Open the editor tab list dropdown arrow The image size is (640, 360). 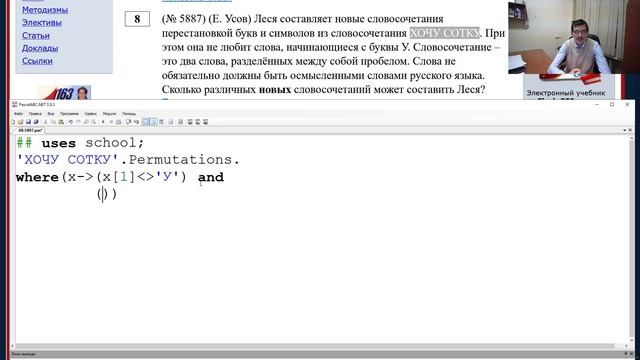point(624,130)
